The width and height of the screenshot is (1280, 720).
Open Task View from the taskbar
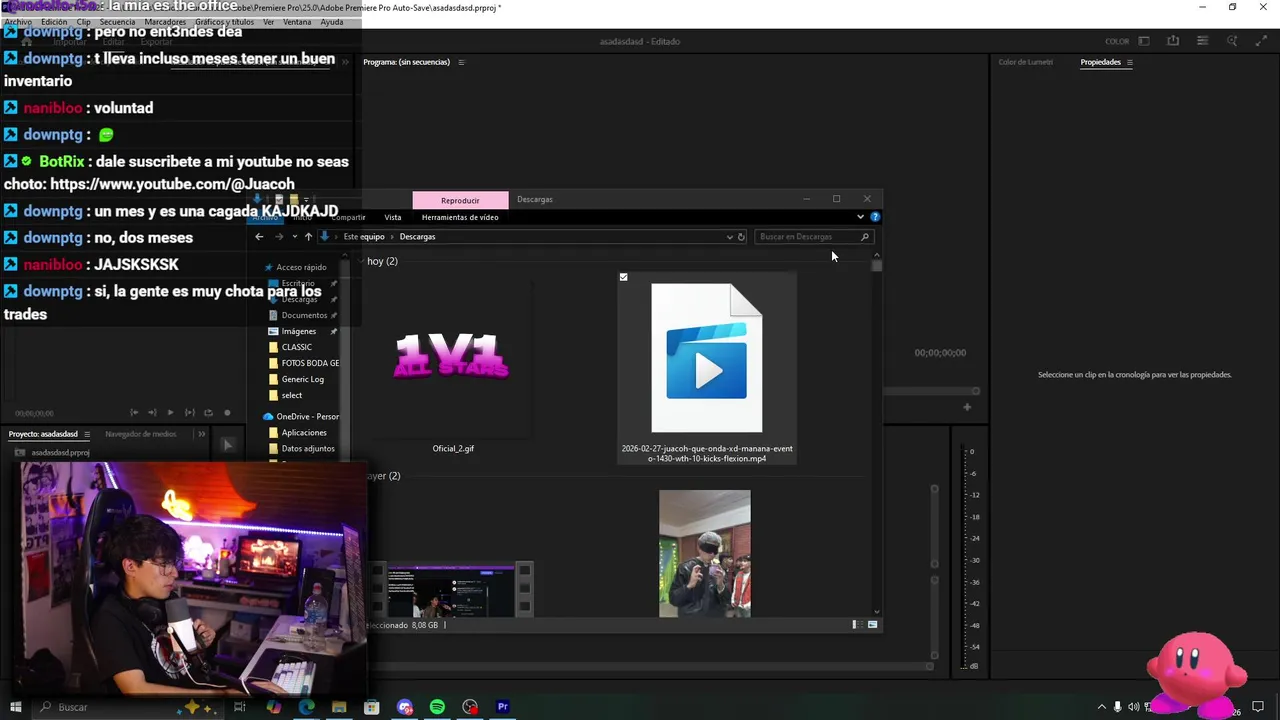pyautogui.click(x=240, y=707)
